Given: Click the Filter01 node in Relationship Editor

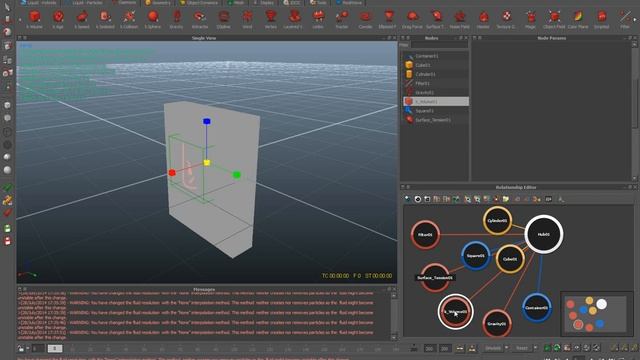Looking at the screenshot, I should coord(425,235).
